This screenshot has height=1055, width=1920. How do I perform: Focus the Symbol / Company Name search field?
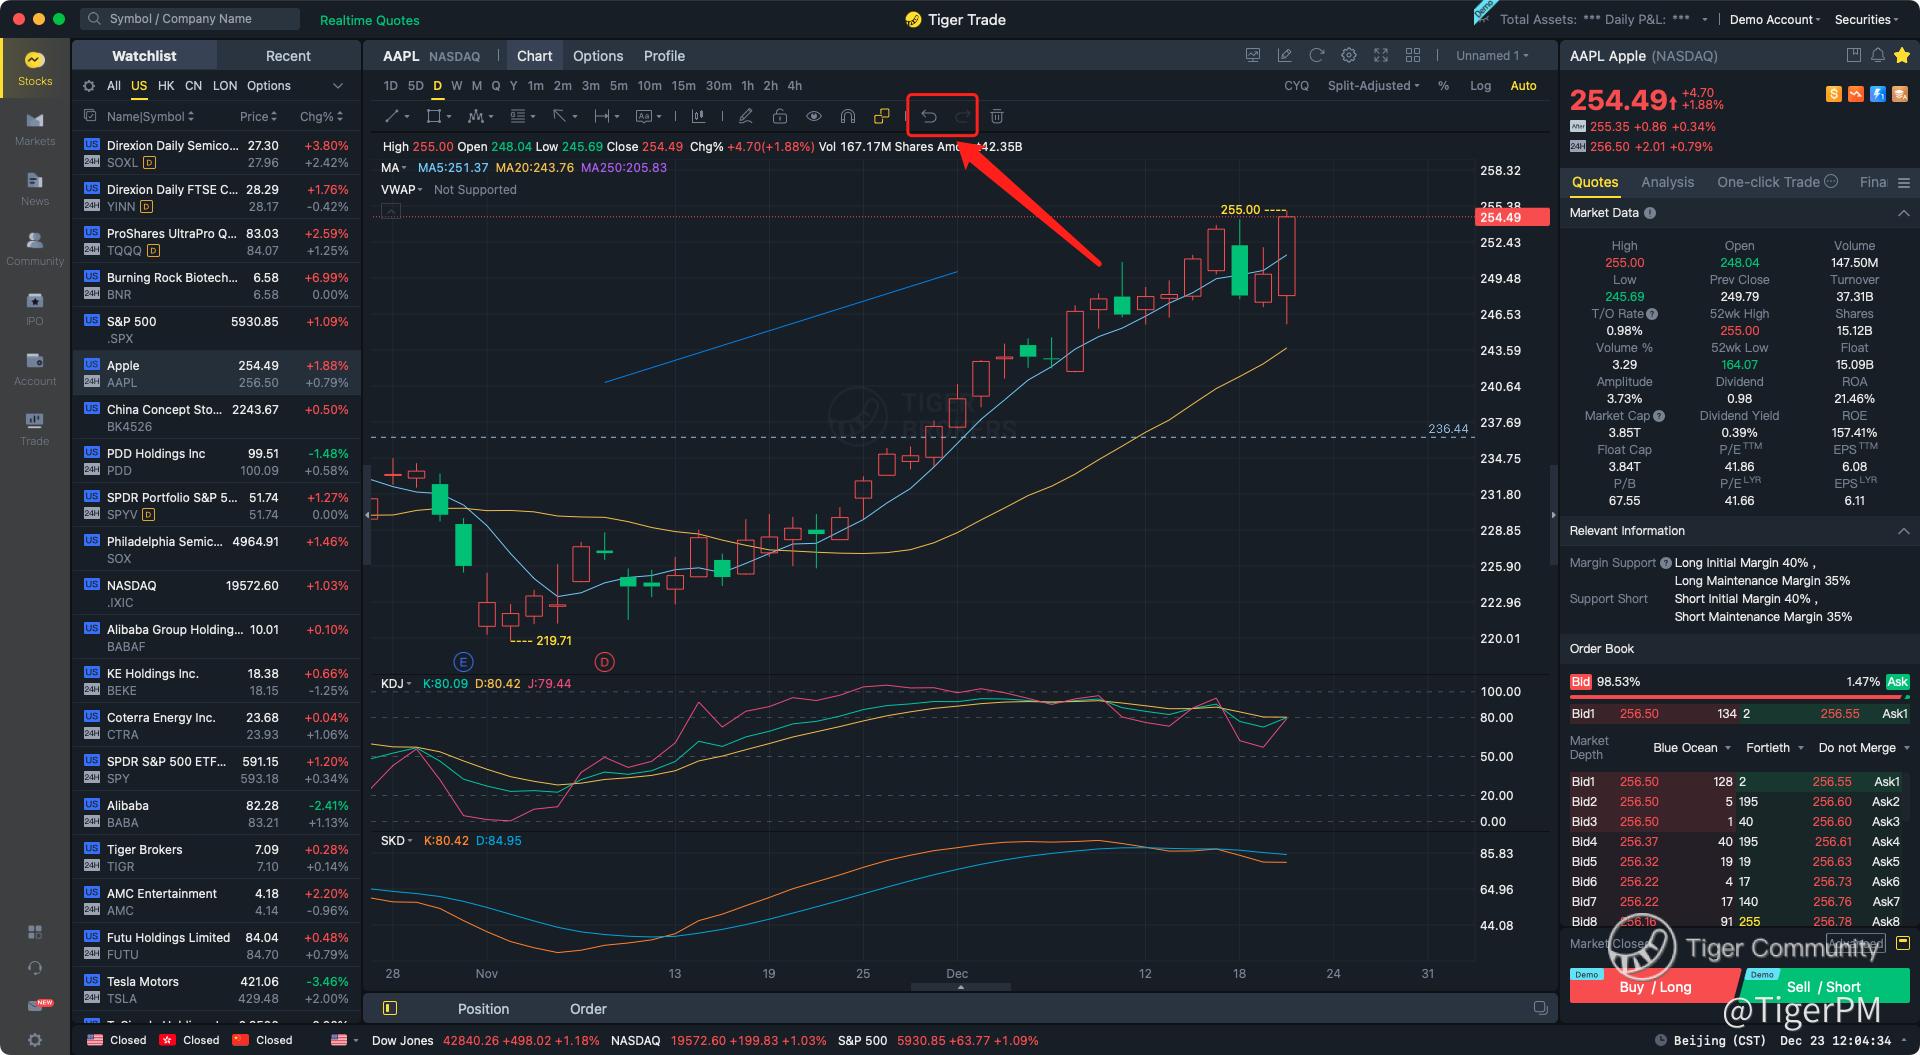pos(190,19)
